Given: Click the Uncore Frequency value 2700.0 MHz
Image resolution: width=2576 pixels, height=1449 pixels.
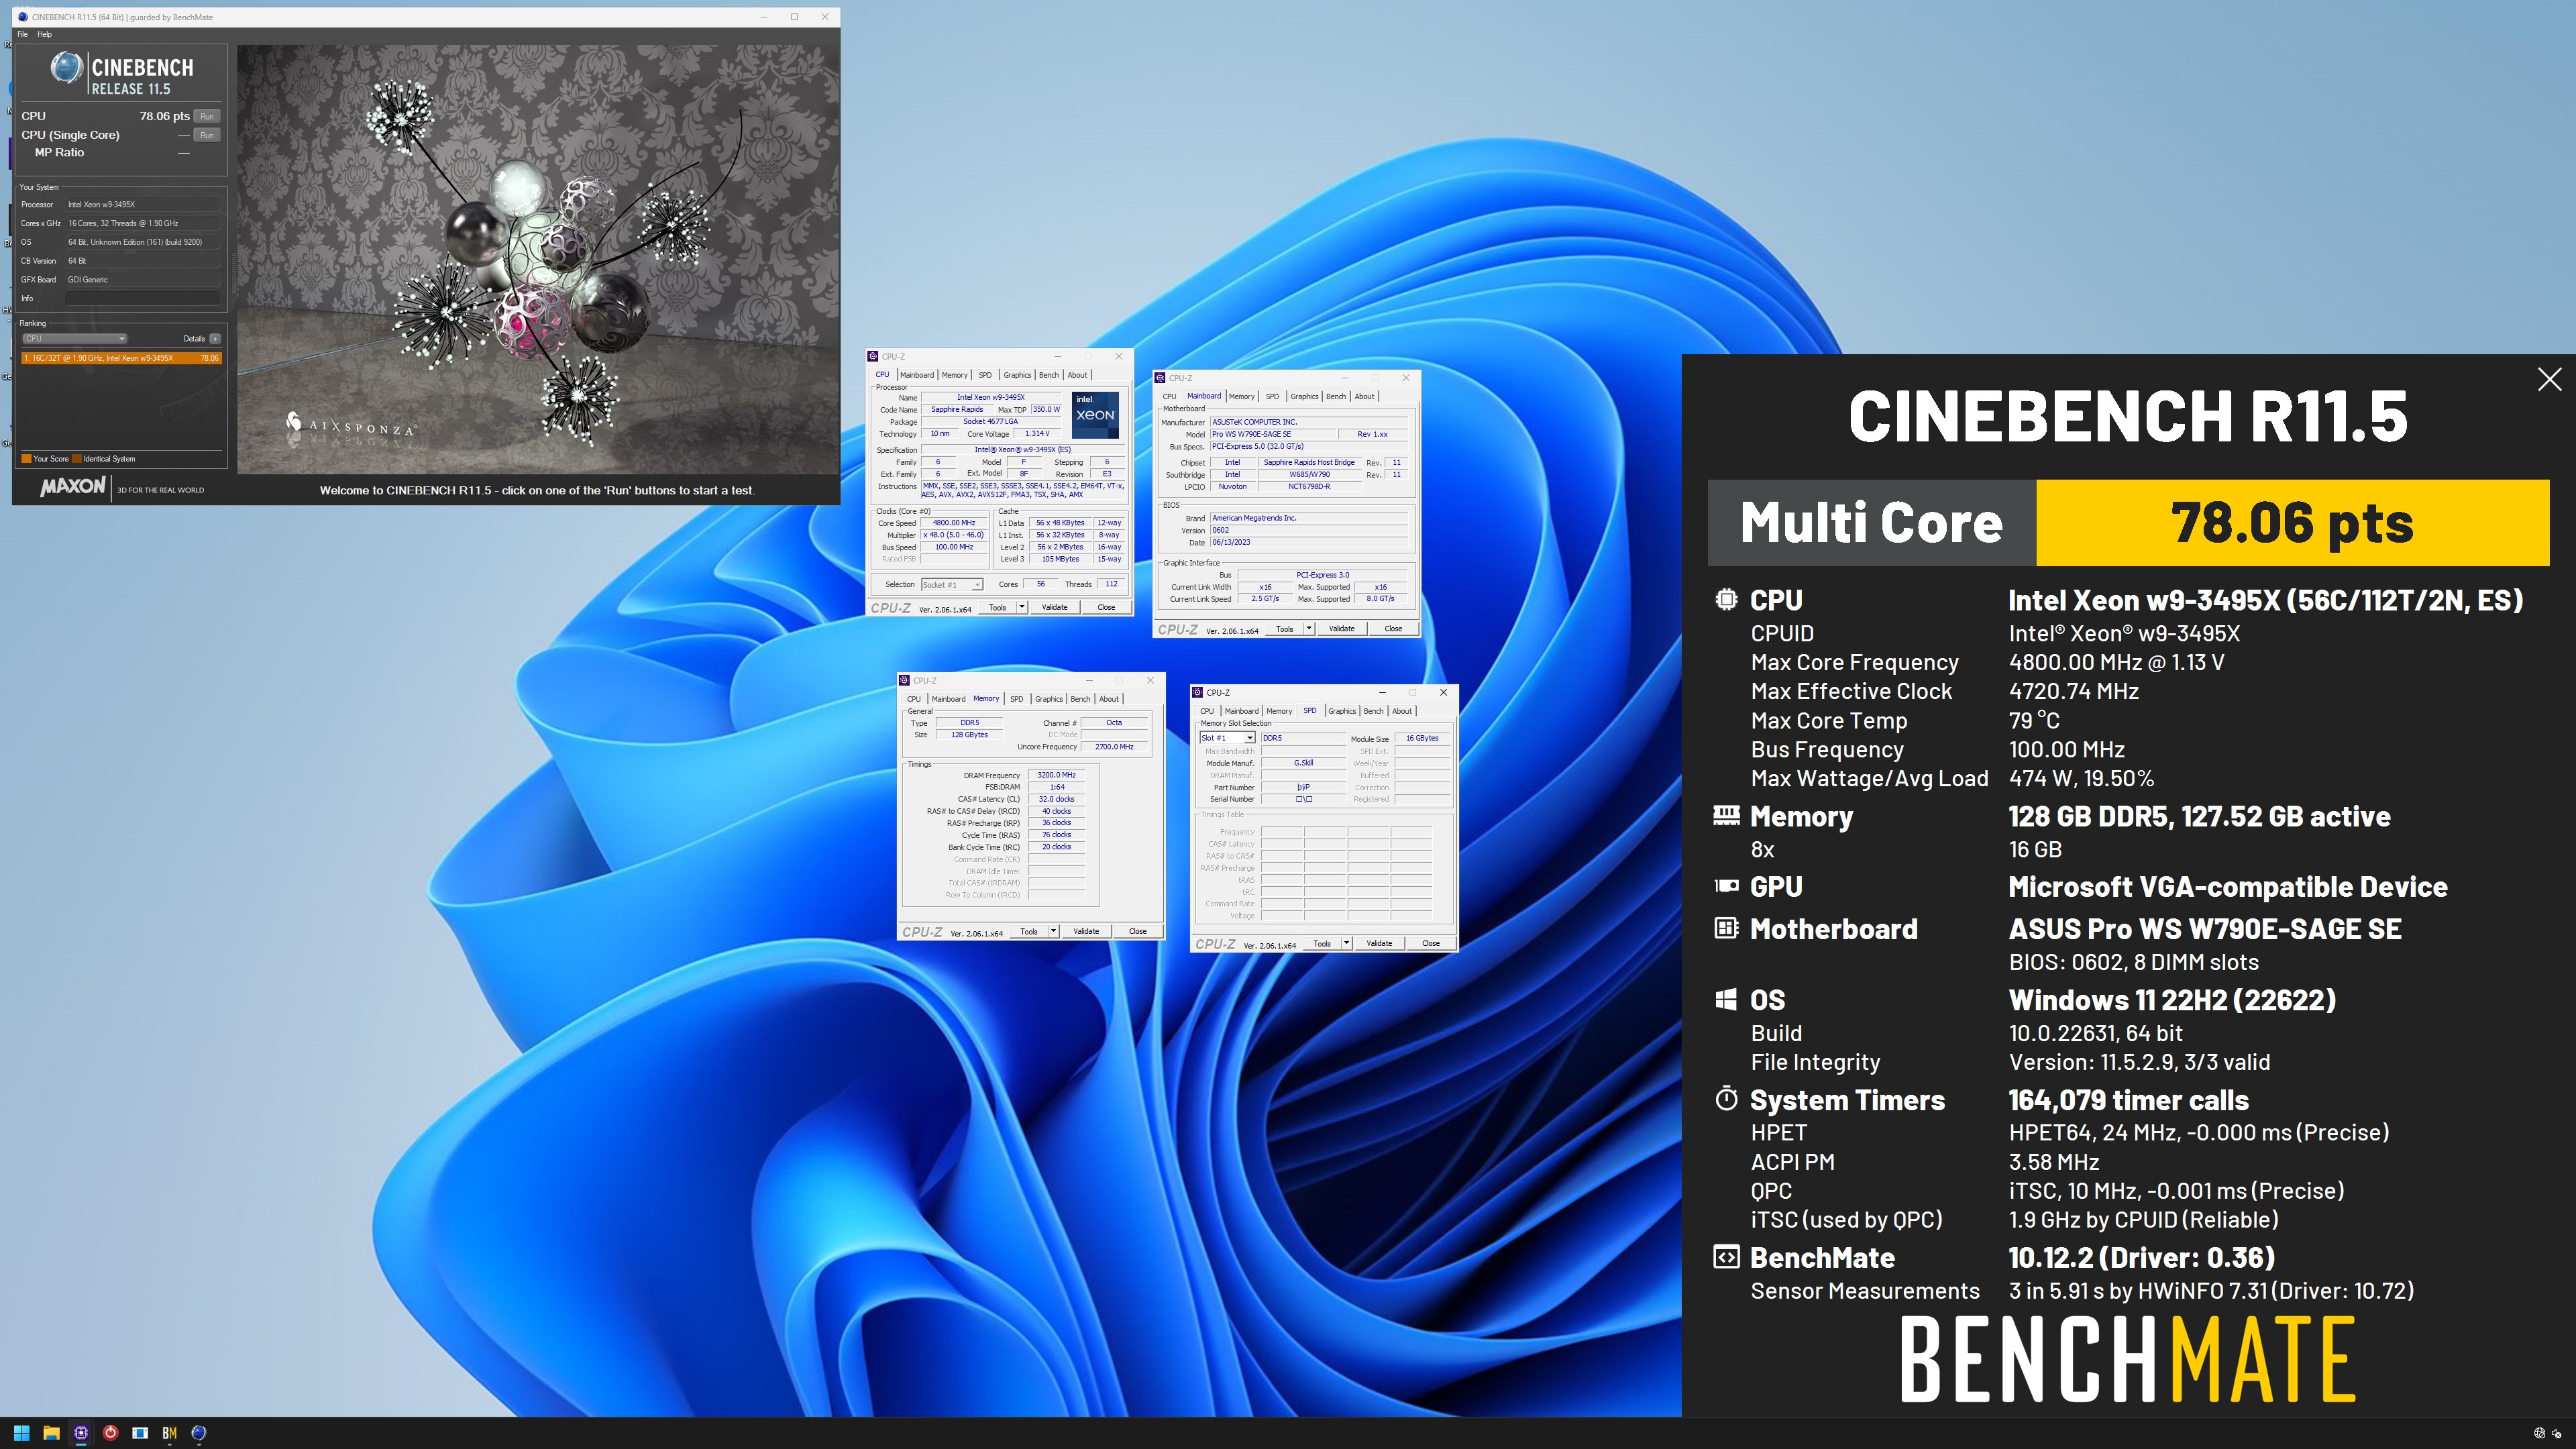Looking at the screenshot, I should pos(1114,747).
